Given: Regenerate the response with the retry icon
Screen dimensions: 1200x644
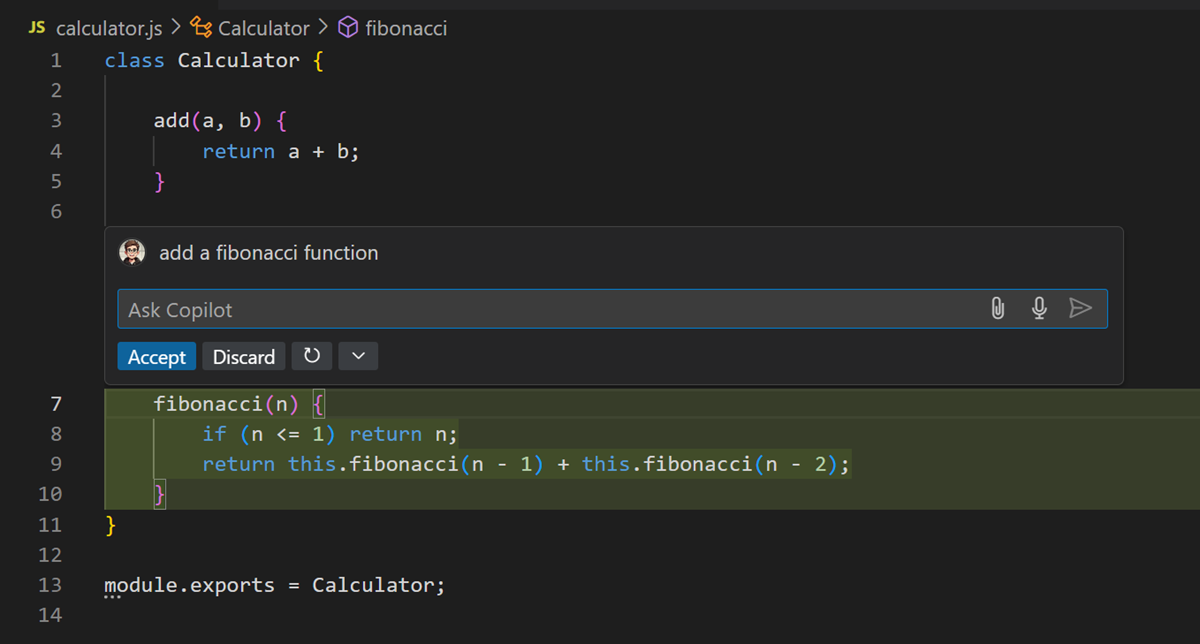Looking at the screenshot, I should [x=311, y=356].
